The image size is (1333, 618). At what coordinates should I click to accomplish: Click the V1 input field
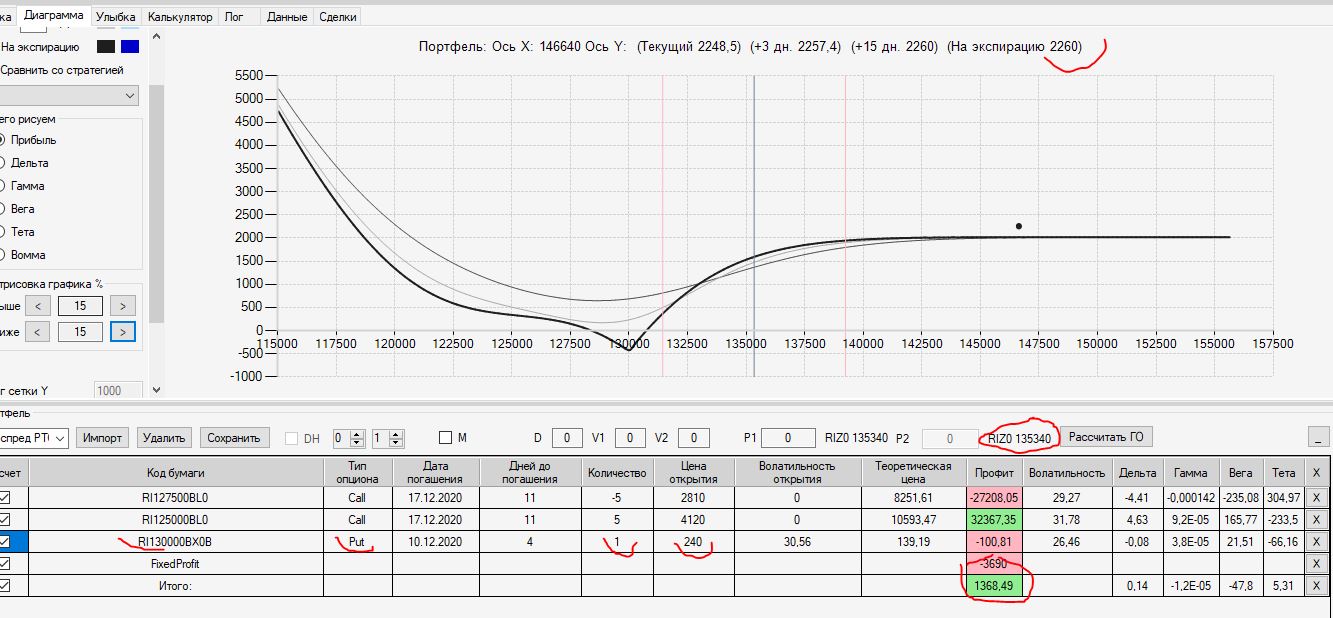[630, 437]
